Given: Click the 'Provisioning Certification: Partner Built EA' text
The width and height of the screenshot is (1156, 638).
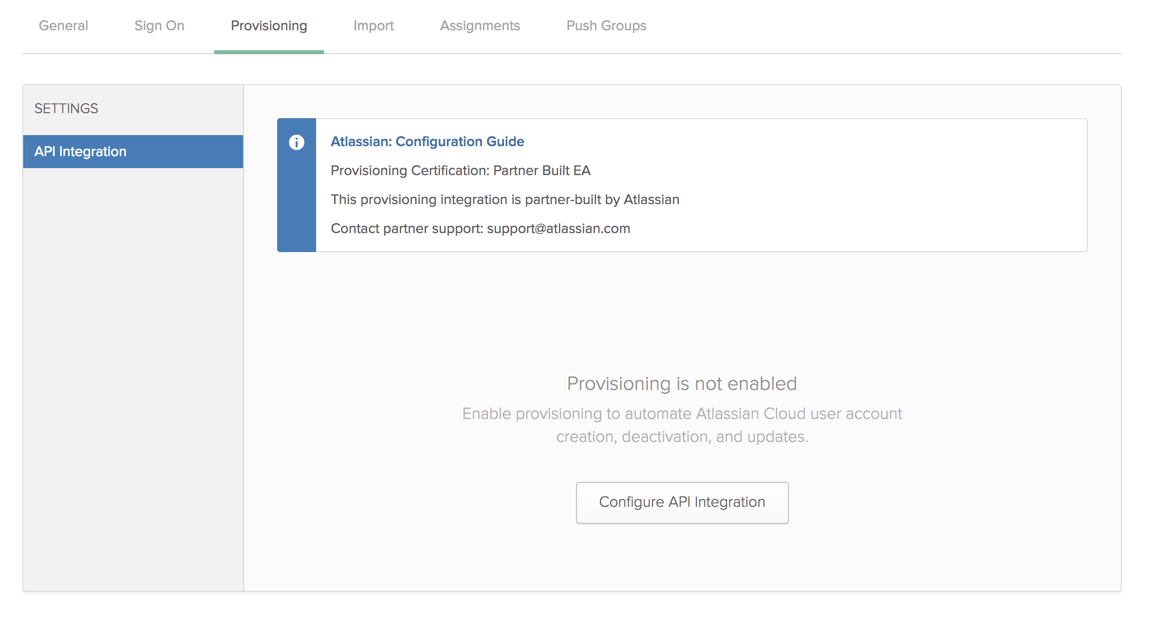Looking at the screenshot, I should tap(461, 170).
